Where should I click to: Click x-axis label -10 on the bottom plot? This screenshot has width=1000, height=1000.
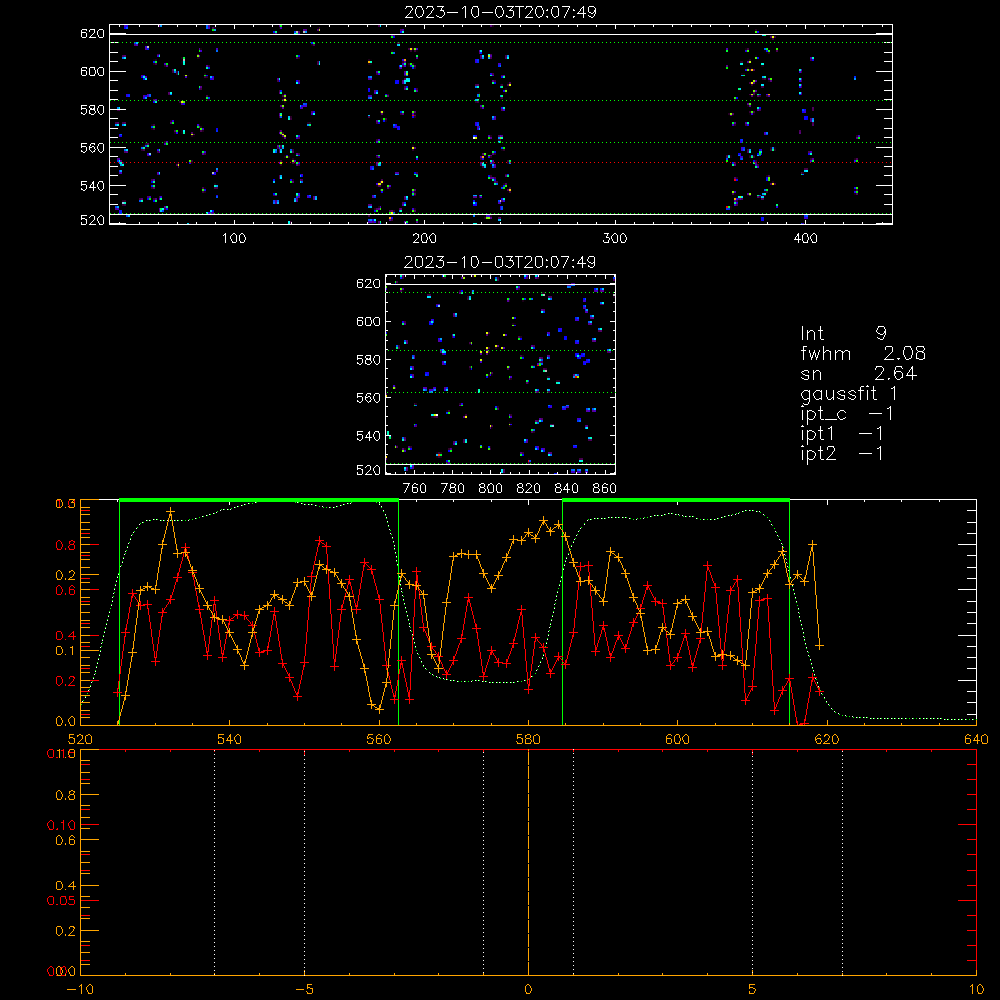pos(80,989)
